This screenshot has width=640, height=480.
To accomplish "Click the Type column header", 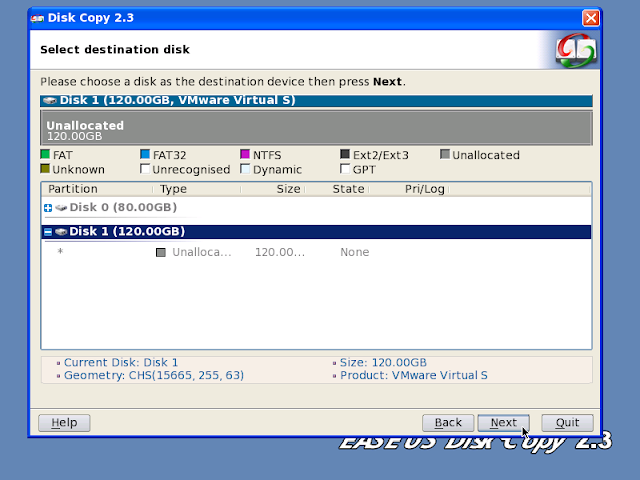I will tap(173, 189).
